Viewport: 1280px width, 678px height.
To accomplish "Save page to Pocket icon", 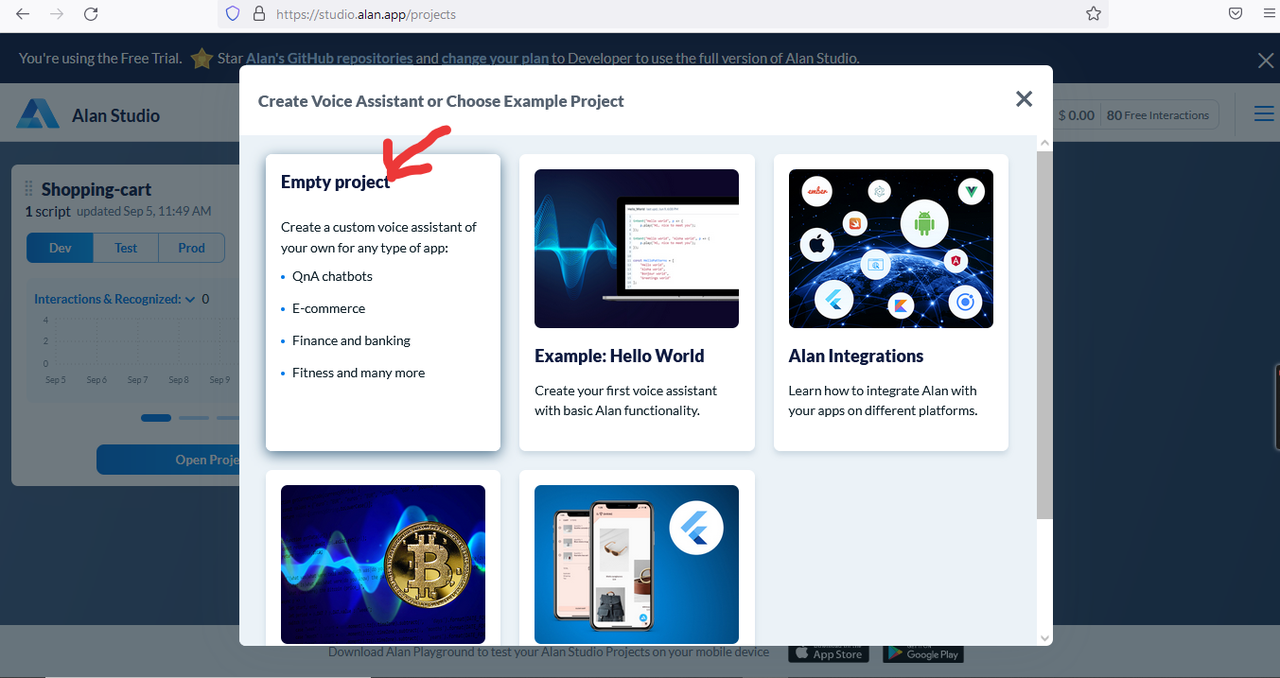I will (1236, 14).
